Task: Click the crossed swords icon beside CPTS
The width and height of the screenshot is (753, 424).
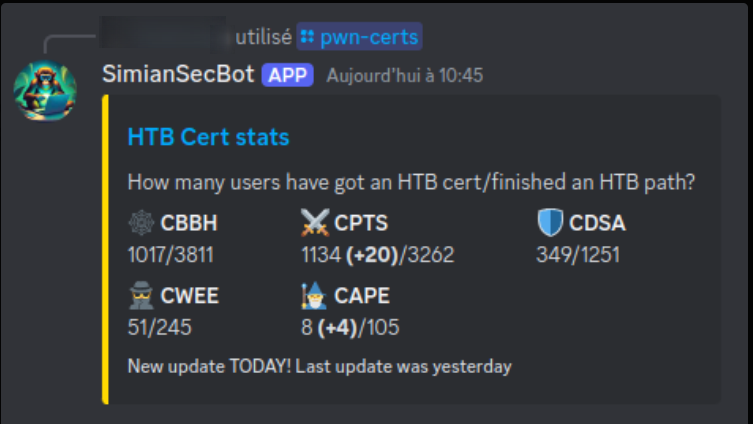Action: (314, 223)
